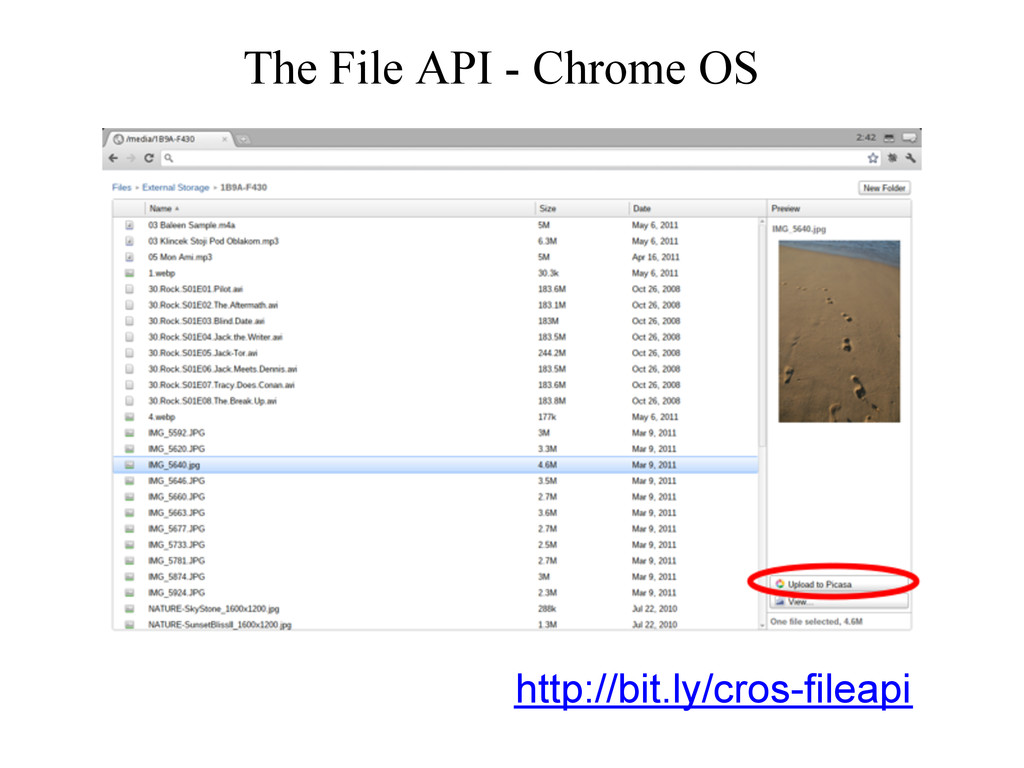Click the image icon beside 4.webp
Screen dimensions: 1024x768
[x=129, y=417]
